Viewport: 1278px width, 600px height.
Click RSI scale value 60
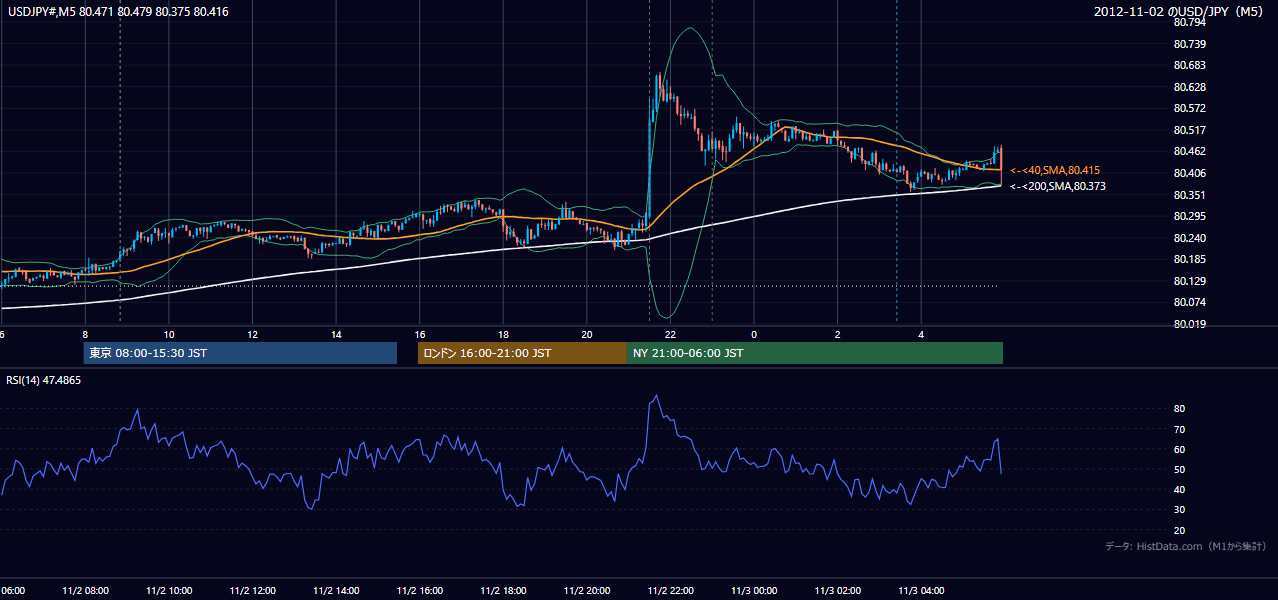1179,449
